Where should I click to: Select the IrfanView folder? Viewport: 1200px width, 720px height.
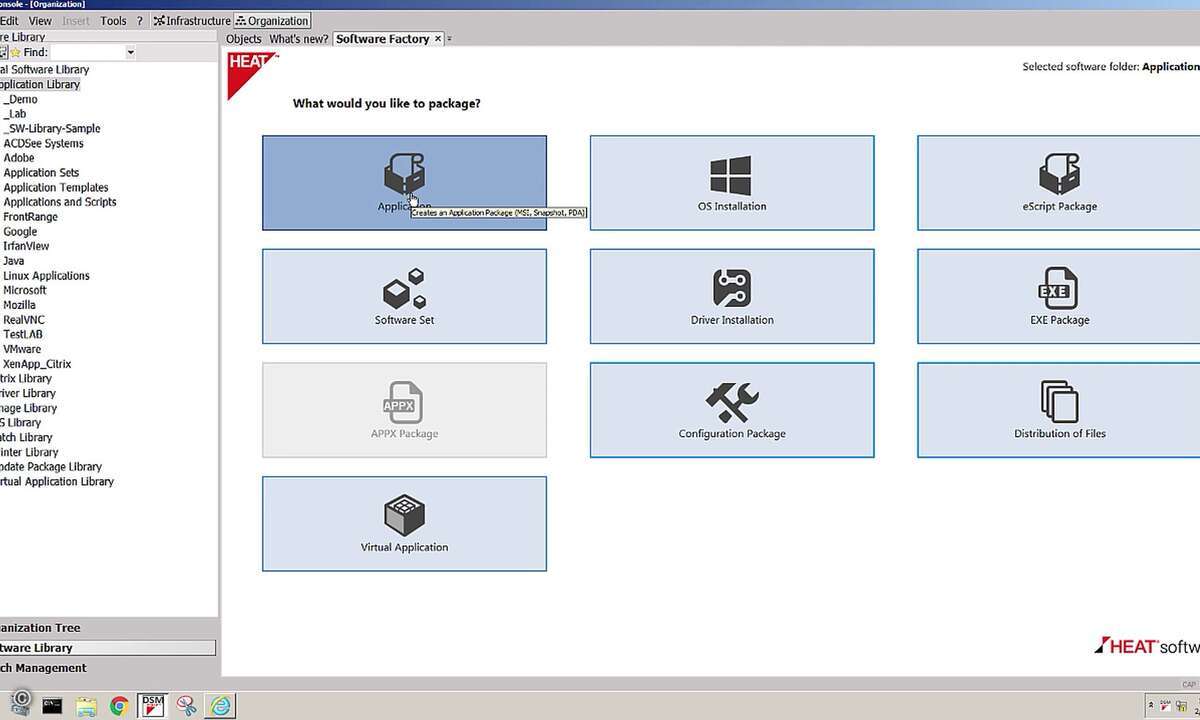pos(26,246)
